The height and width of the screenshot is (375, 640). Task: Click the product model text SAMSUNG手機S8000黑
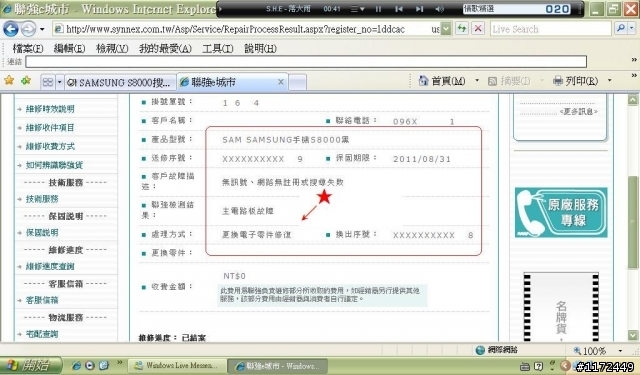(297, 140)
